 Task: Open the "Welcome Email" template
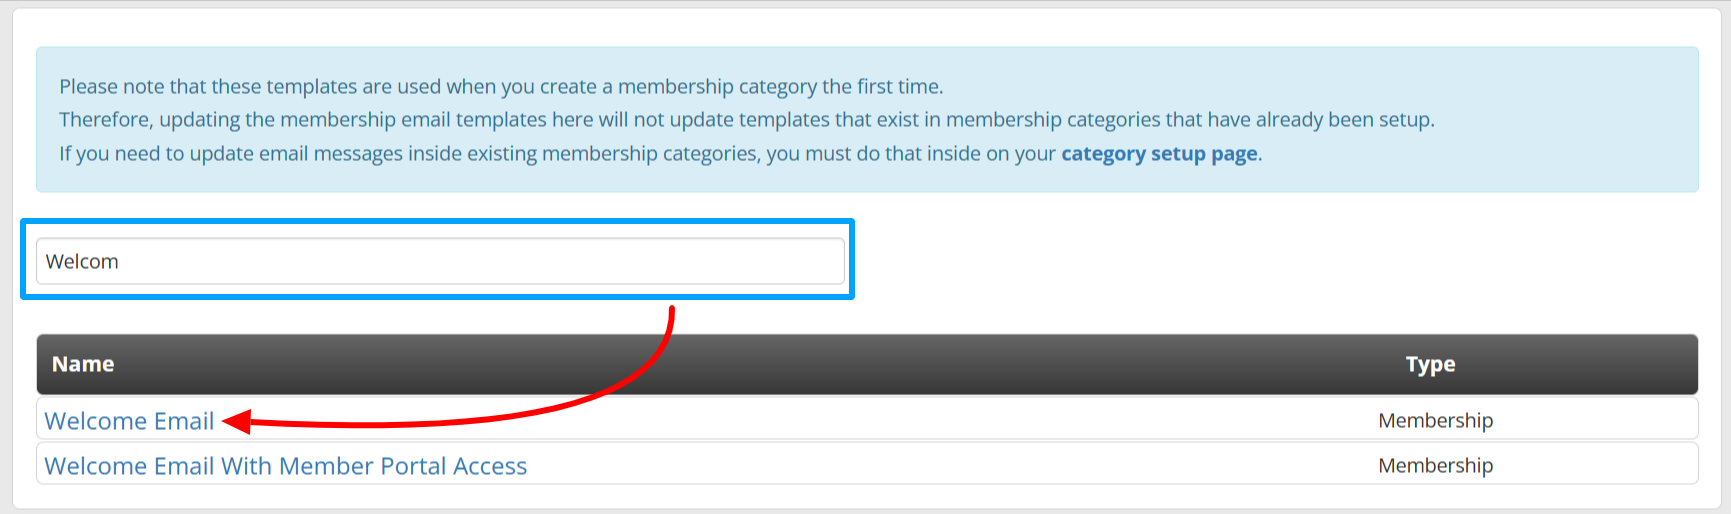129,421
